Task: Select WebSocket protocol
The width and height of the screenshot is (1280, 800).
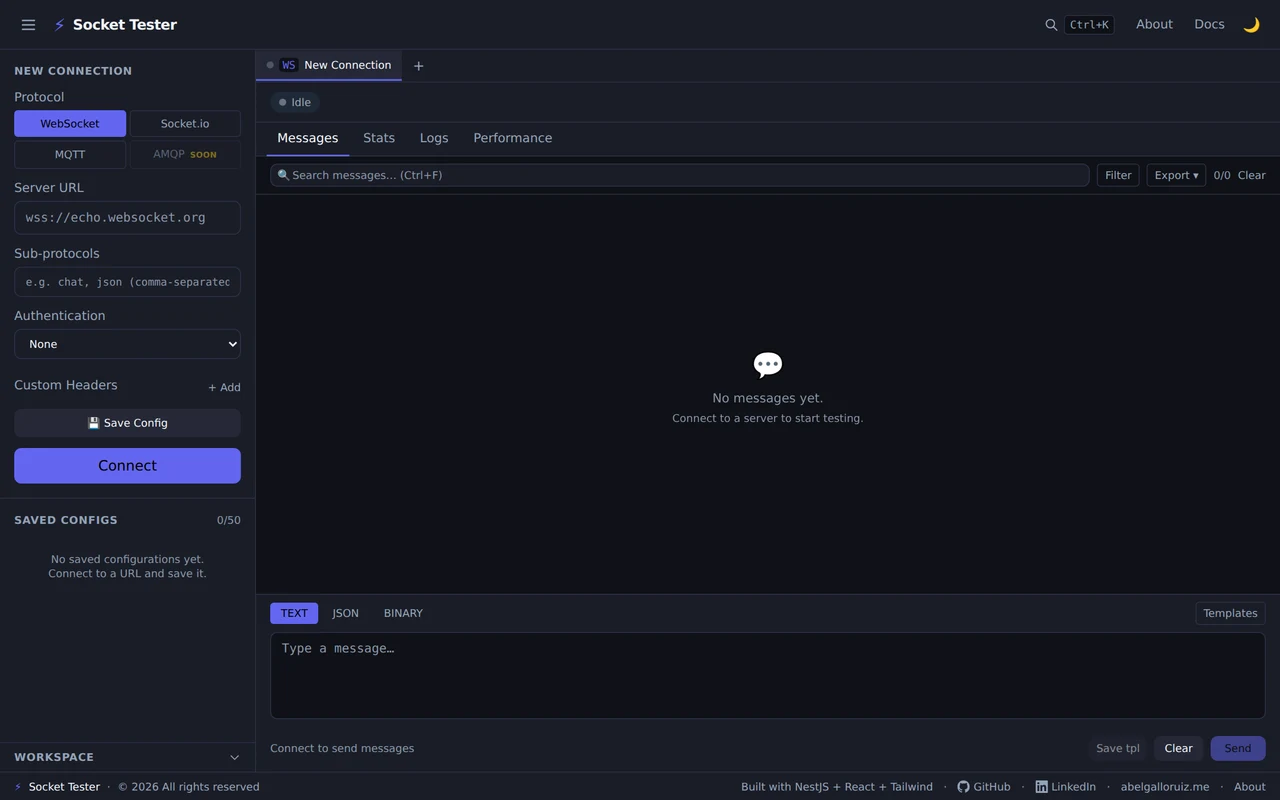Action: (70, 124)
